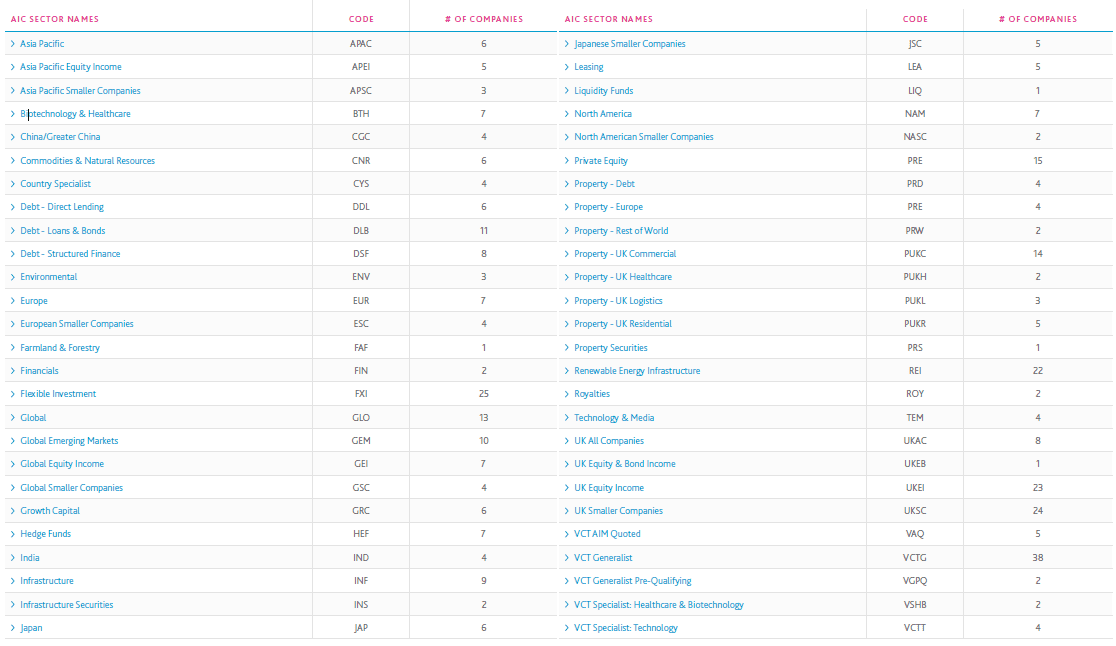Go to Renewable Energy Infrastructure sector
The height and width of the screenshot is (646, 1116).
pos(637,371)
